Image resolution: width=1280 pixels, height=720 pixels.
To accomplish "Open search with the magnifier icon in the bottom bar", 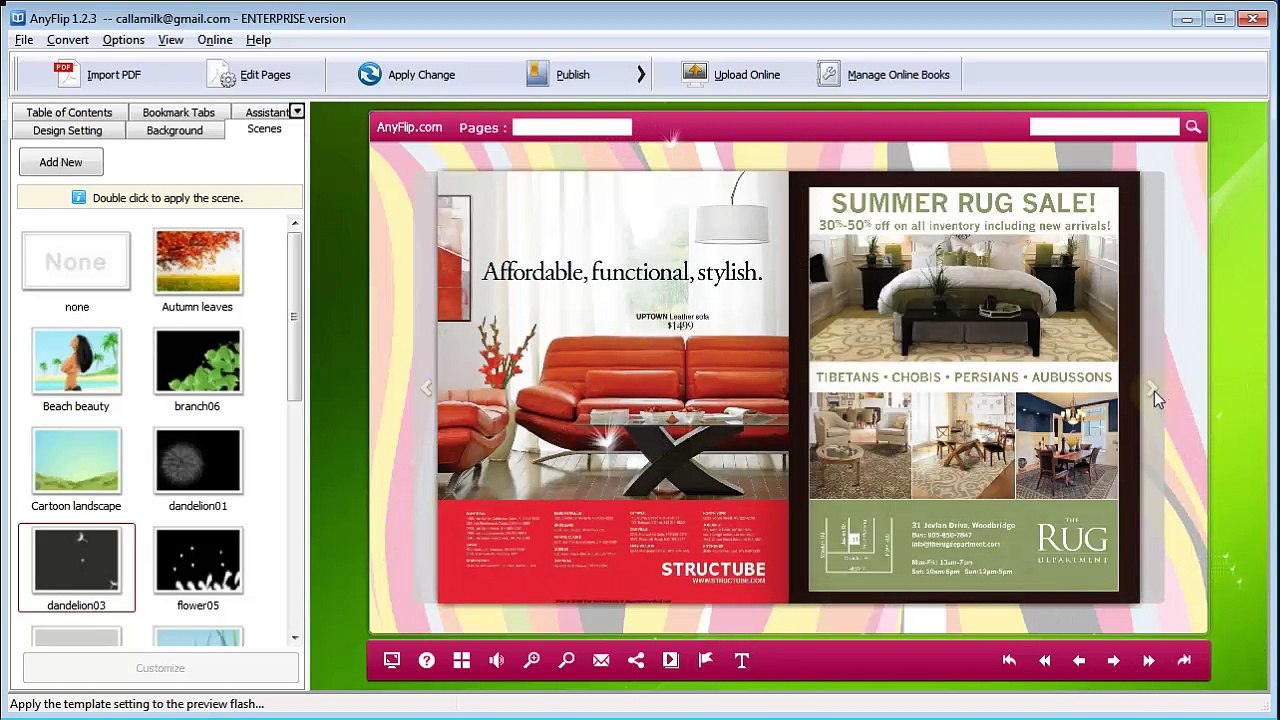I will (x=567, y=660).
